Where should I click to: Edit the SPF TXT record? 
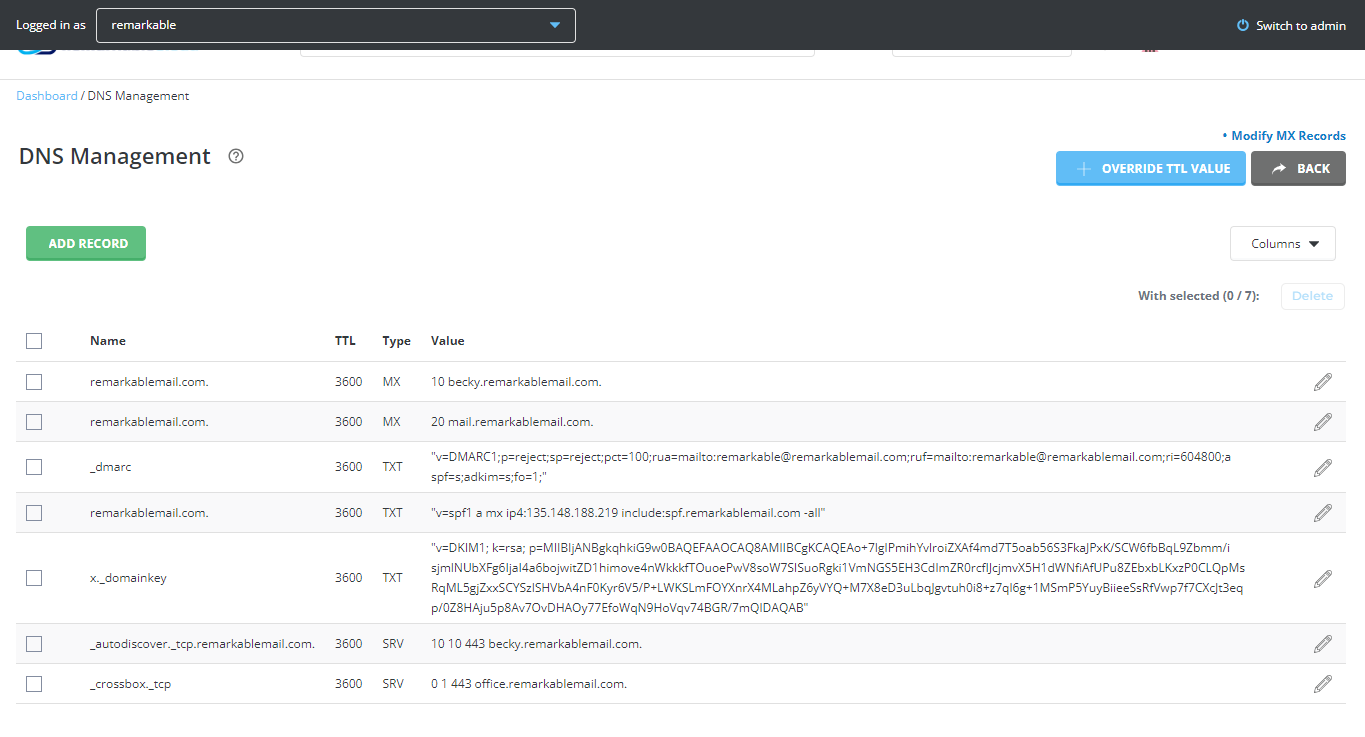pos(1322,513)
